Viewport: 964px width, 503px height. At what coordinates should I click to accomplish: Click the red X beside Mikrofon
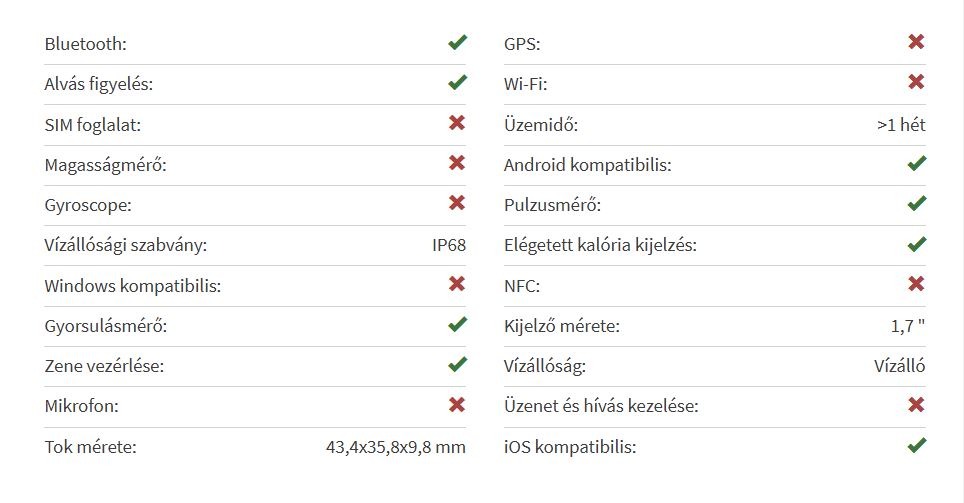pos(457,405)
